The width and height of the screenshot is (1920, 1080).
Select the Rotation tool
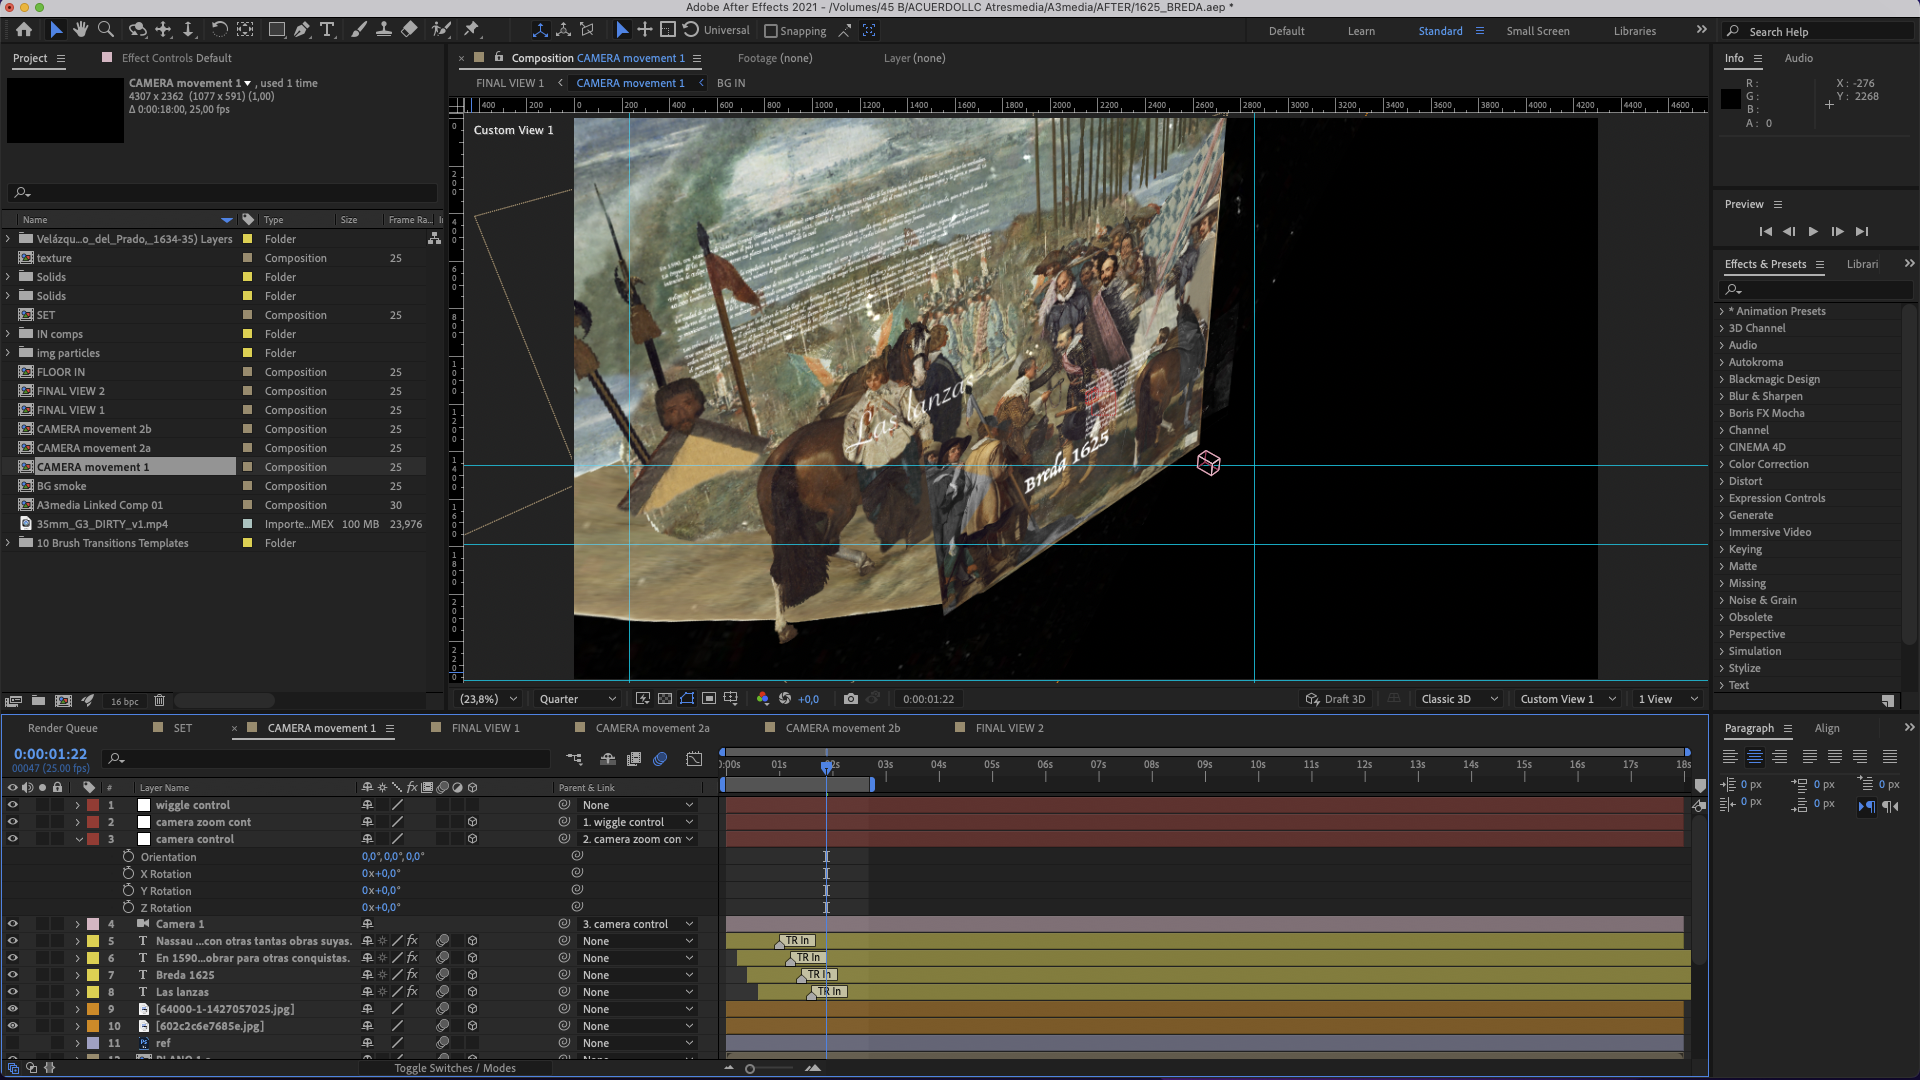pos(219,30)
